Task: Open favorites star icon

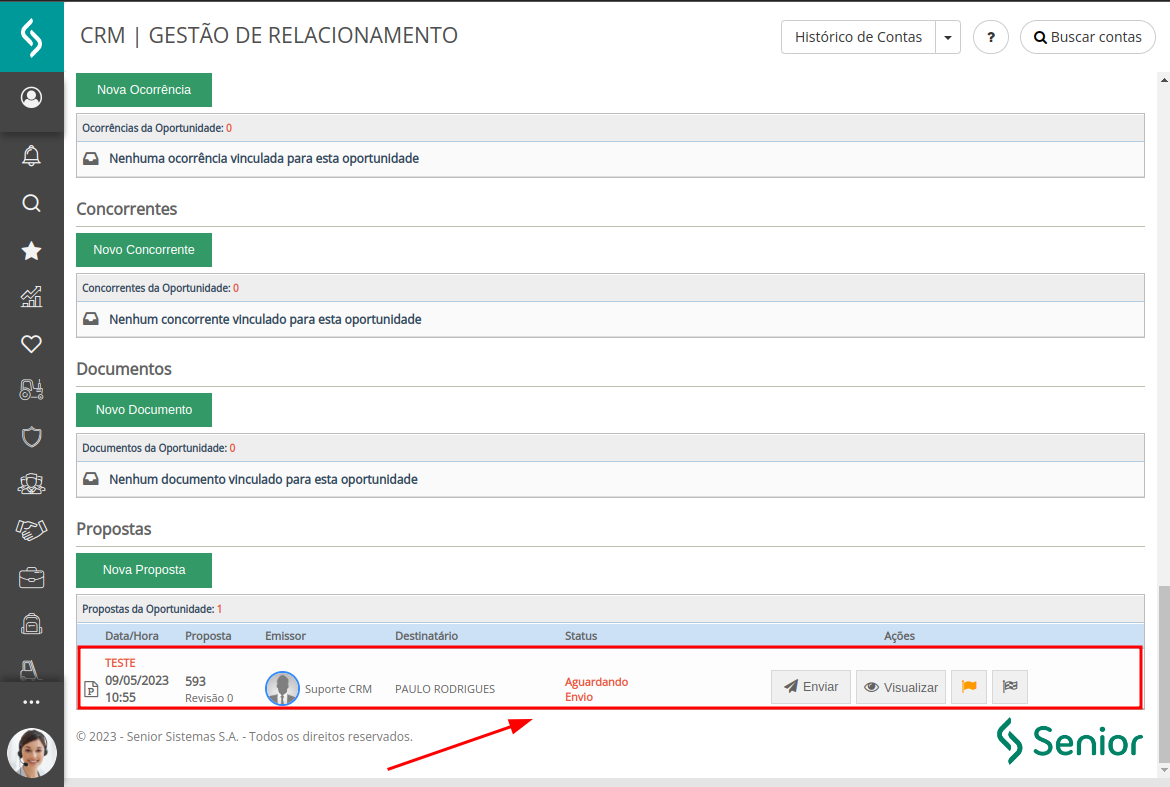Action: [x=31, y=251]
